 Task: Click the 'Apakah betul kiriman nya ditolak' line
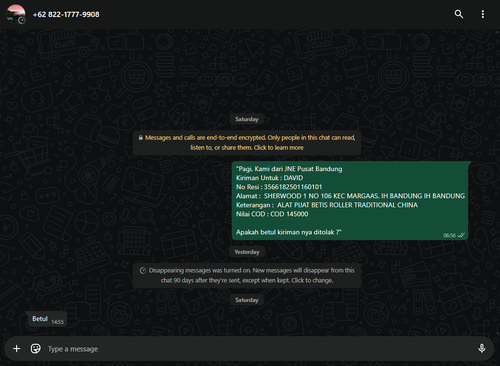(x=289, y=232)
